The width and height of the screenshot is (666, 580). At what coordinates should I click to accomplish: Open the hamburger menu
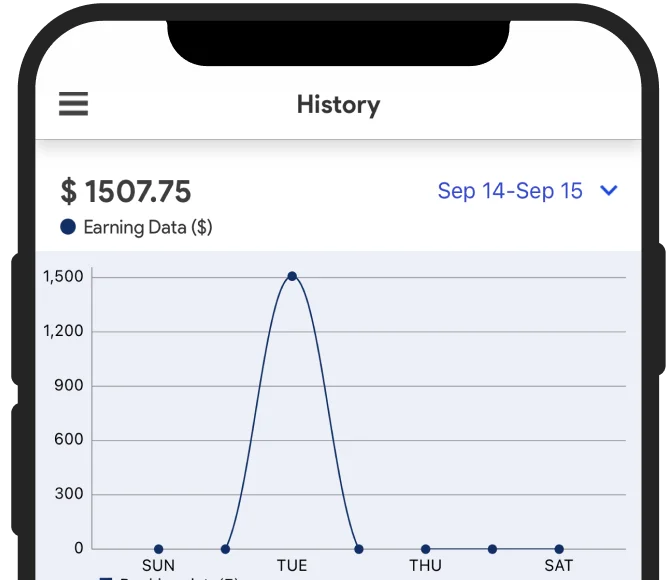[x=73, y=104]
